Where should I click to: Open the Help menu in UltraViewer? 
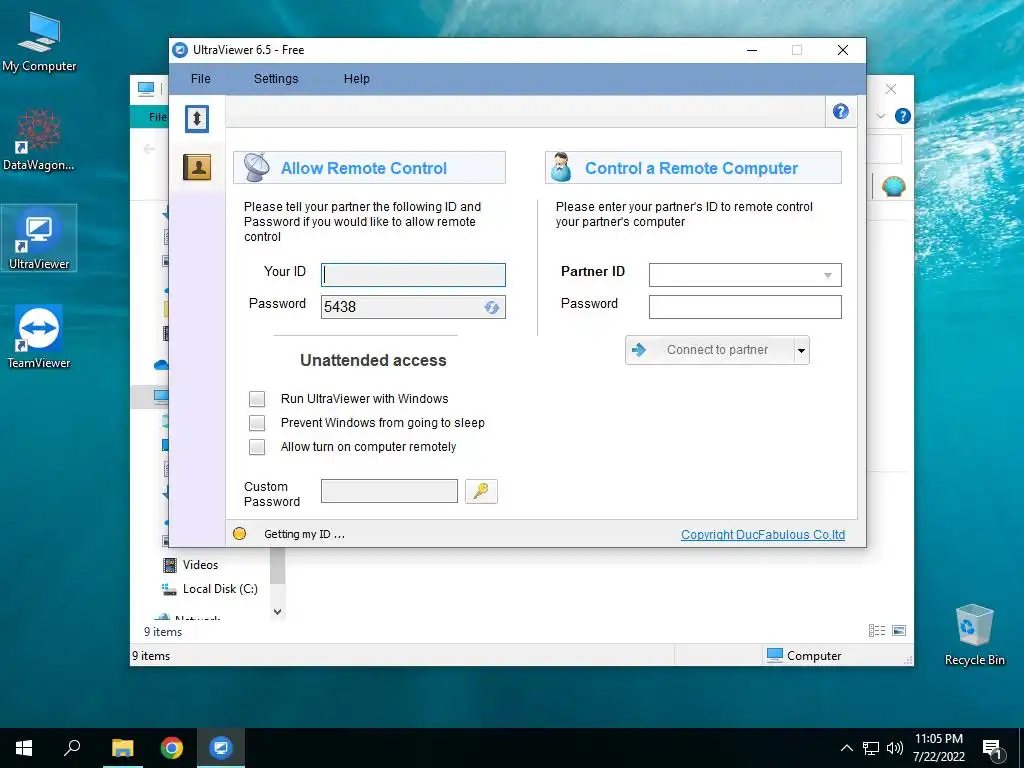click(357, 79)
